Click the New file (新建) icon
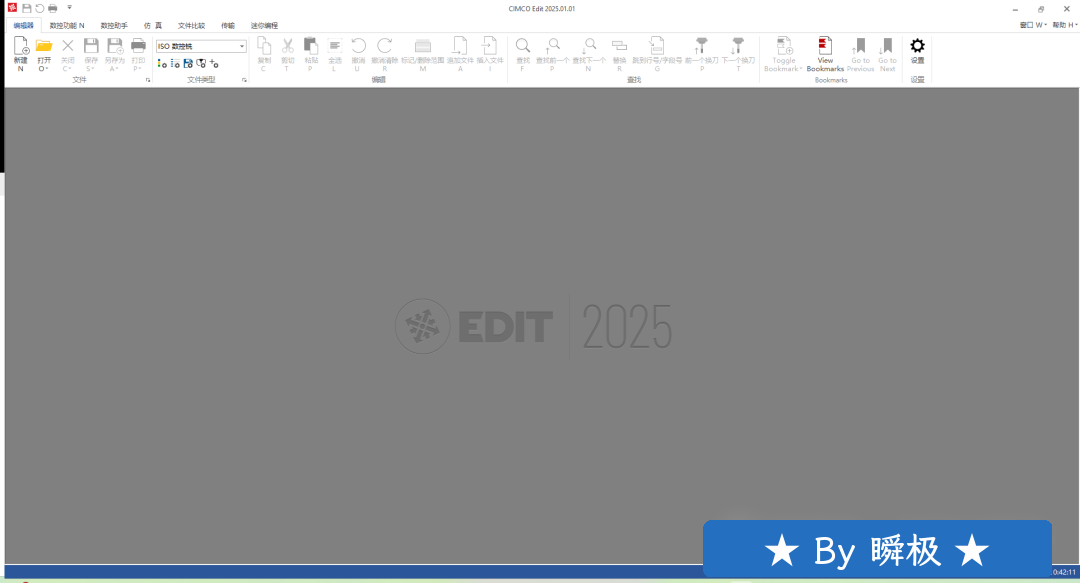Image resolution: width=1080 pixels, height=583 pixels. 20,47
